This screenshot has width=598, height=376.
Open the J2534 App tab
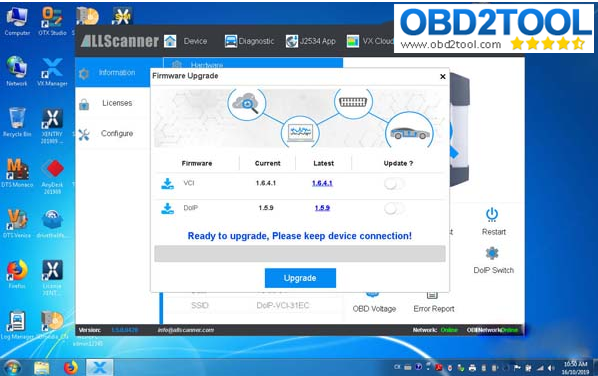coord(311,41)
